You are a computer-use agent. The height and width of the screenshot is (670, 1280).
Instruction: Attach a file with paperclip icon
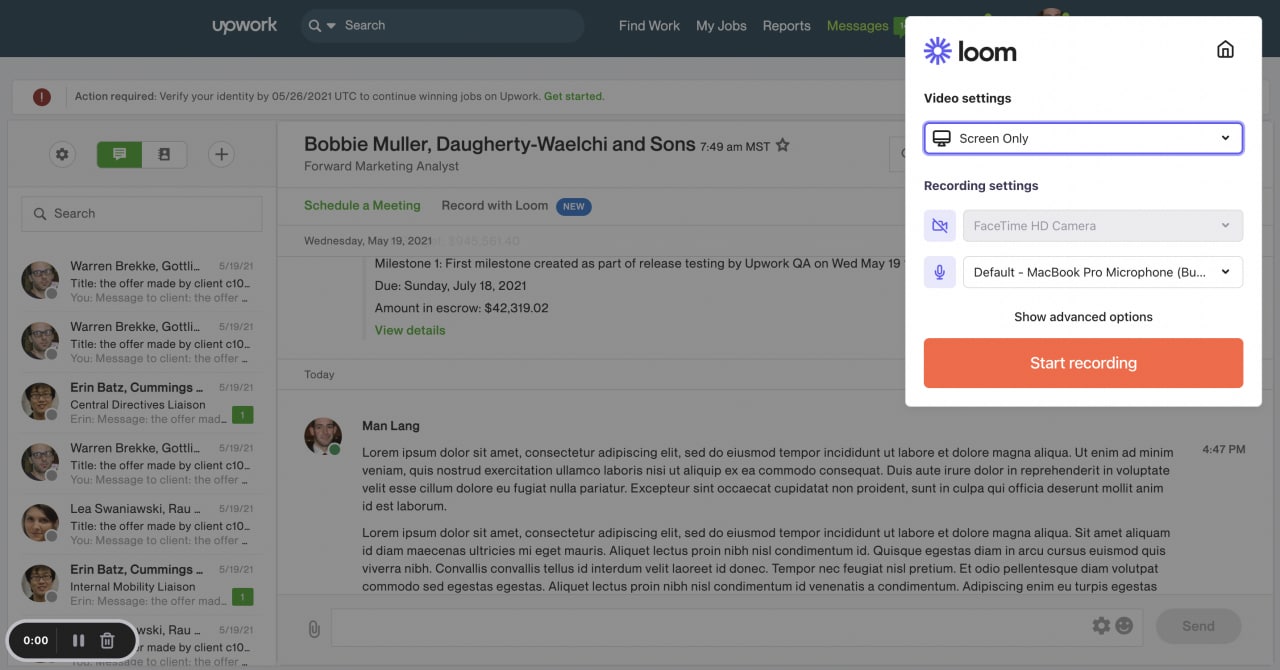point(313,629)
